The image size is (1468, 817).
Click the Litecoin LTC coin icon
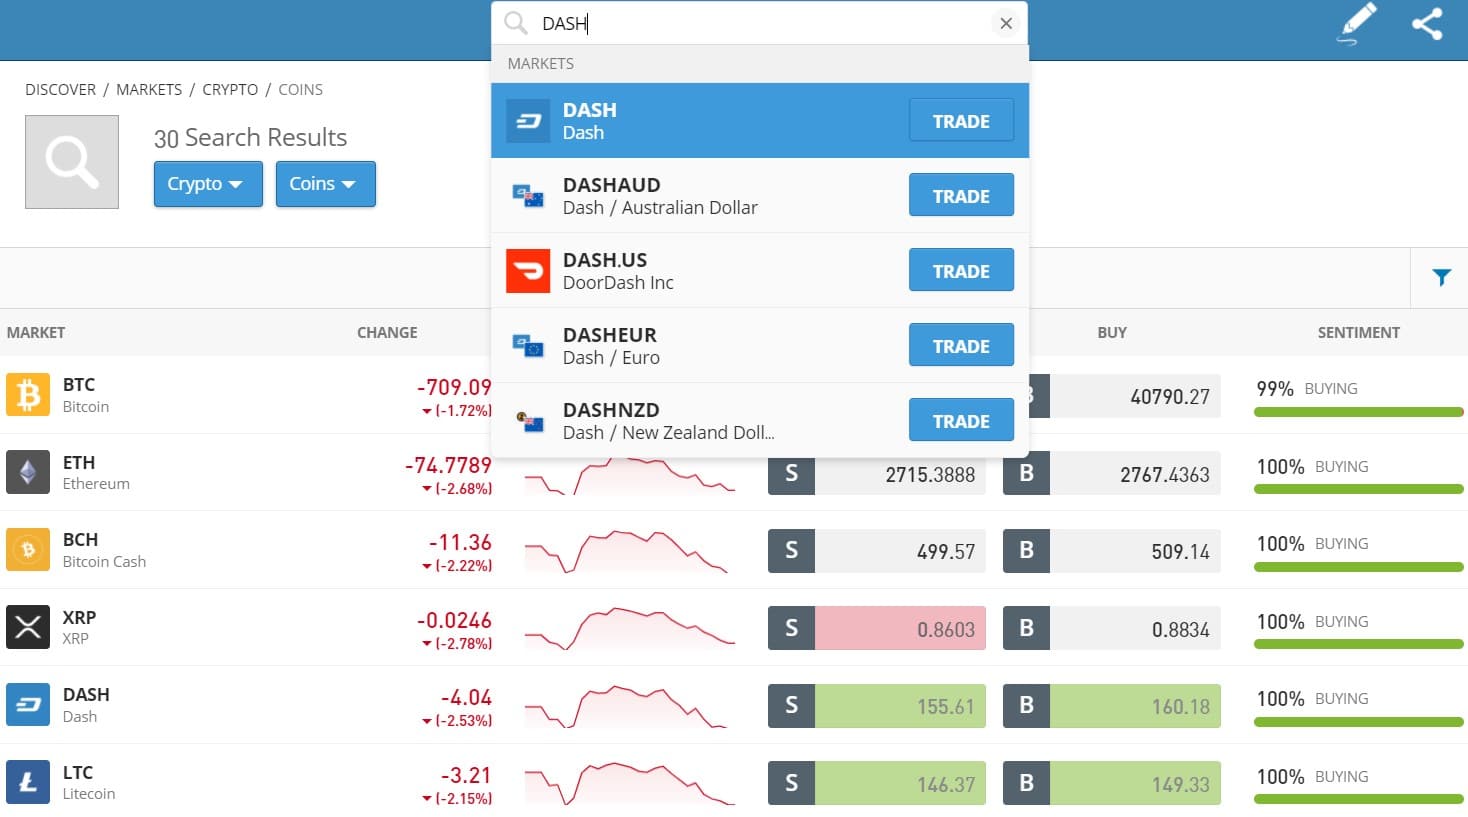tap(28, 782)
